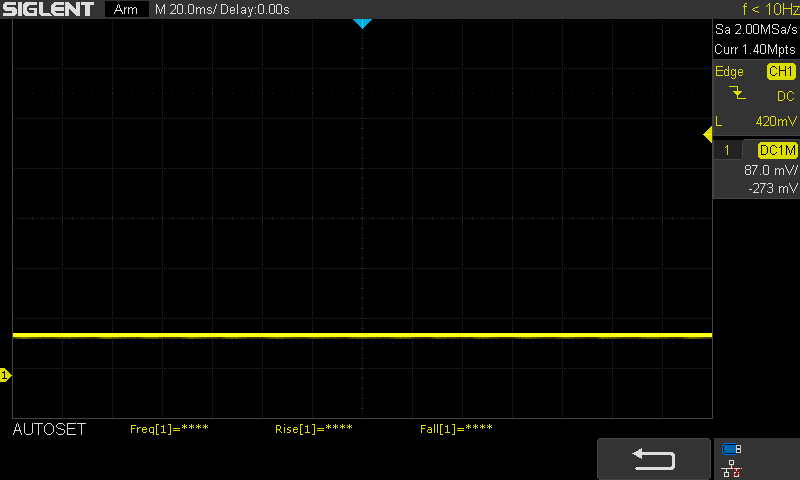The width and height of the screenshot is (800, 480).
Task: Click the Rise[1] measurement readout
Action: pyautogui.click(x=314, y=429)
